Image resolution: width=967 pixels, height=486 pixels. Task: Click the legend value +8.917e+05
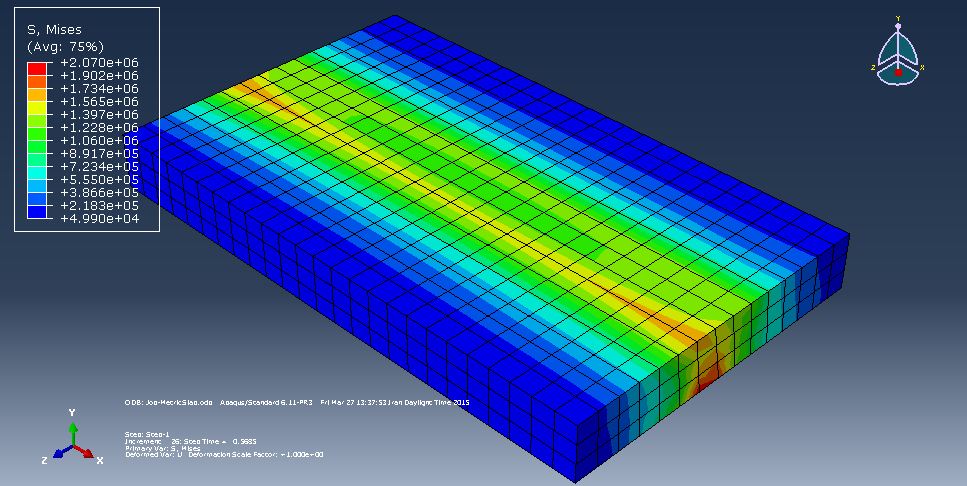pyautogui.click(x=99, y=154)
